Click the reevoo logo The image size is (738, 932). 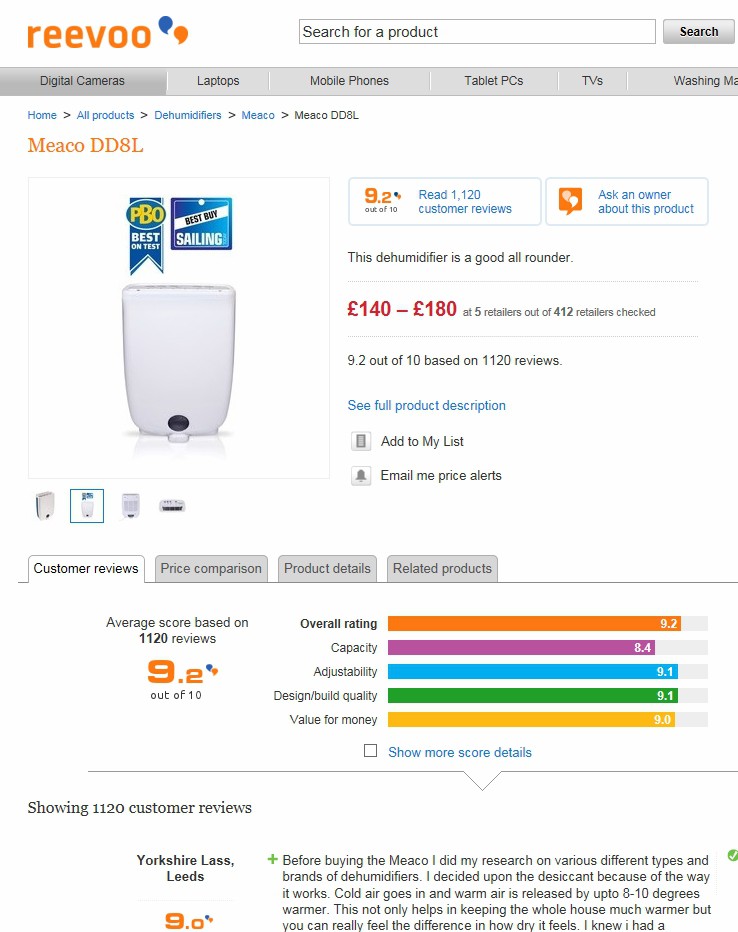click(x=108, y=33)
